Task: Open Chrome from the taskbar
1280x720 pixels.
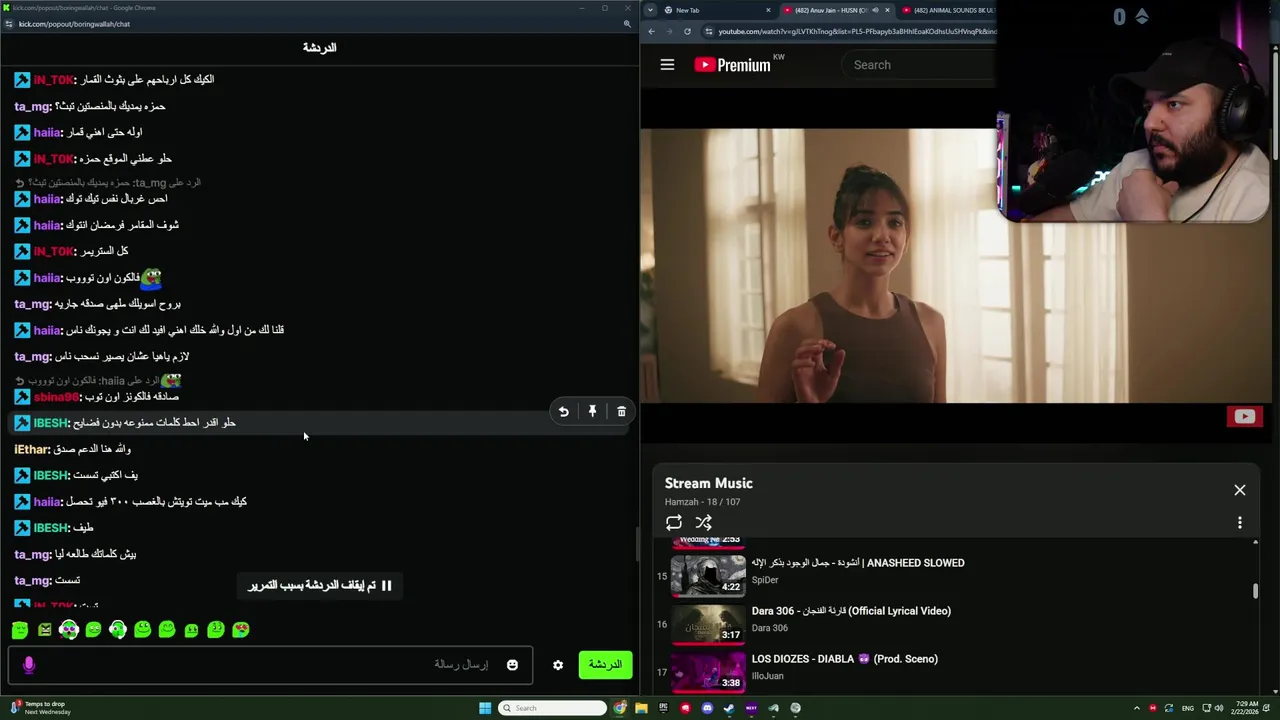Action: 620,708
